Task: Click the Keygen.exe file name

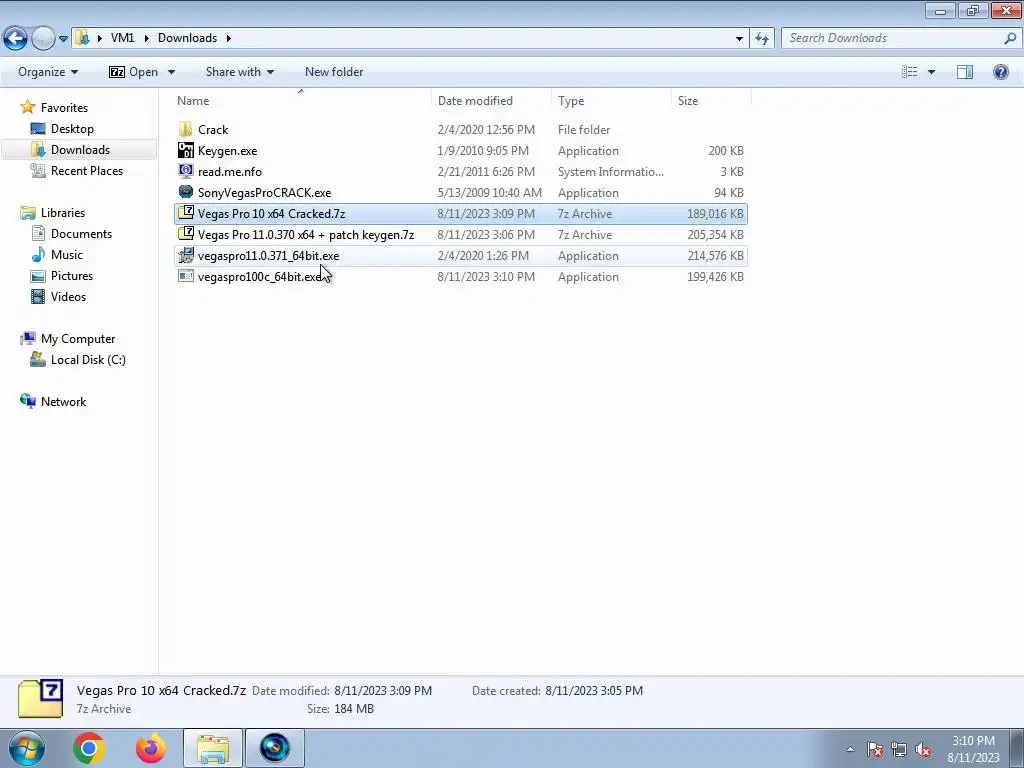Action: [x=227, y=151]
